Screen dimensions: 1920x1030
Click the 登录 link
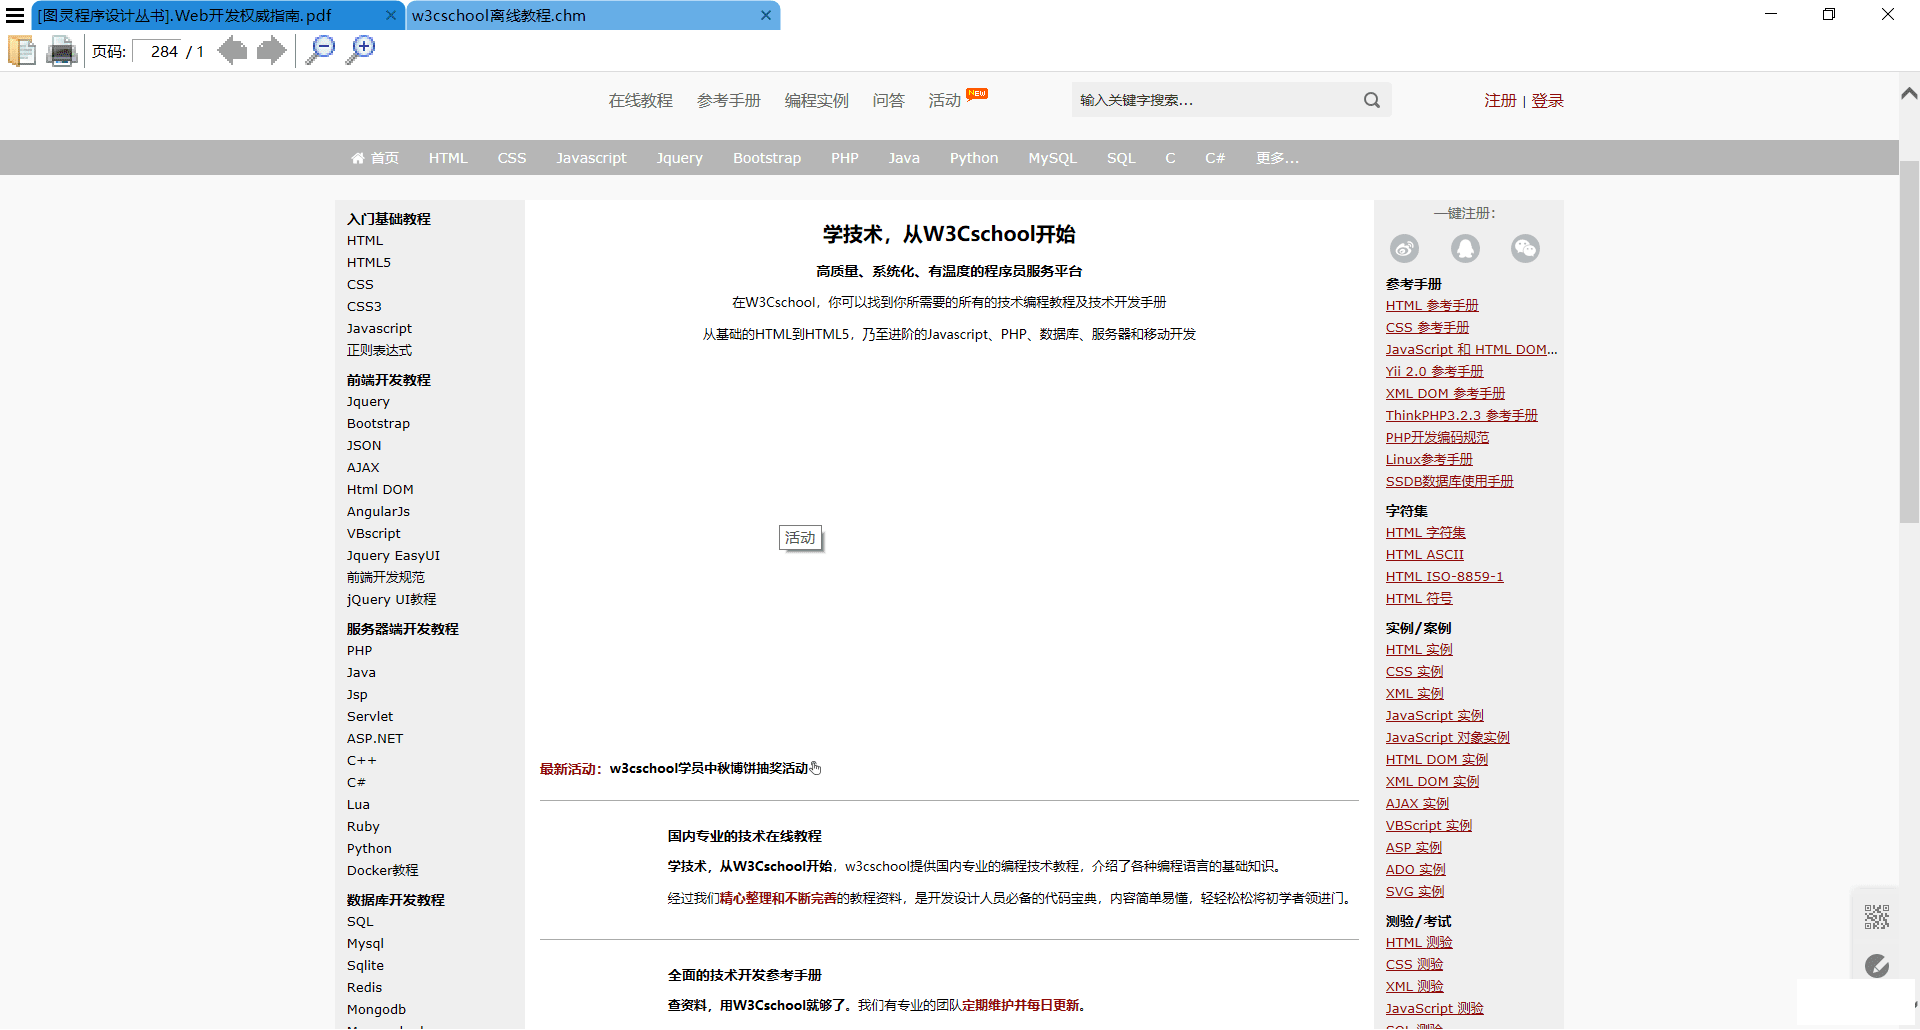[1547, 100]
